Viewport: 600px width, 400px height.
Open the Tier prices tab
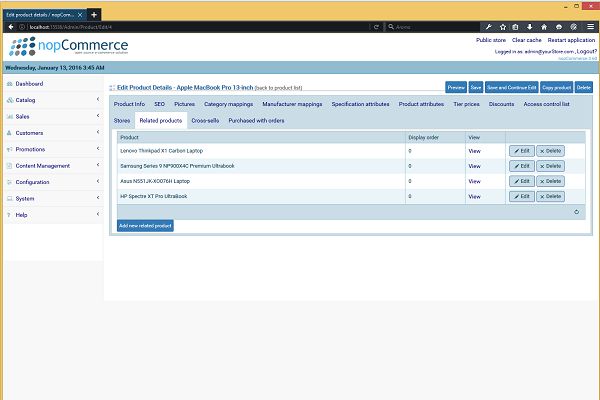[x=466, y=104]
